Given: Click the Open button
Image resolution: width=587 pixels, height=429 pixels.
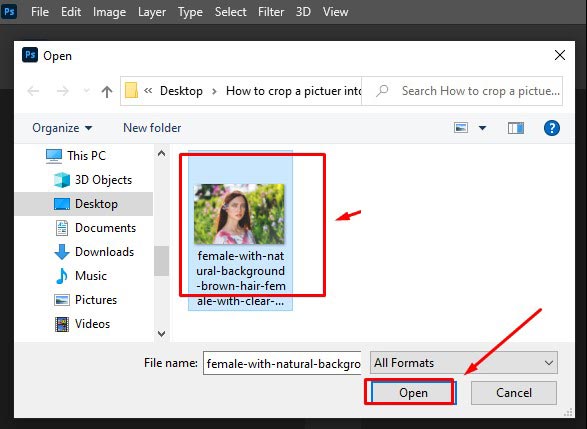Looking at the screenshot, I should click(x=413, y=393).
